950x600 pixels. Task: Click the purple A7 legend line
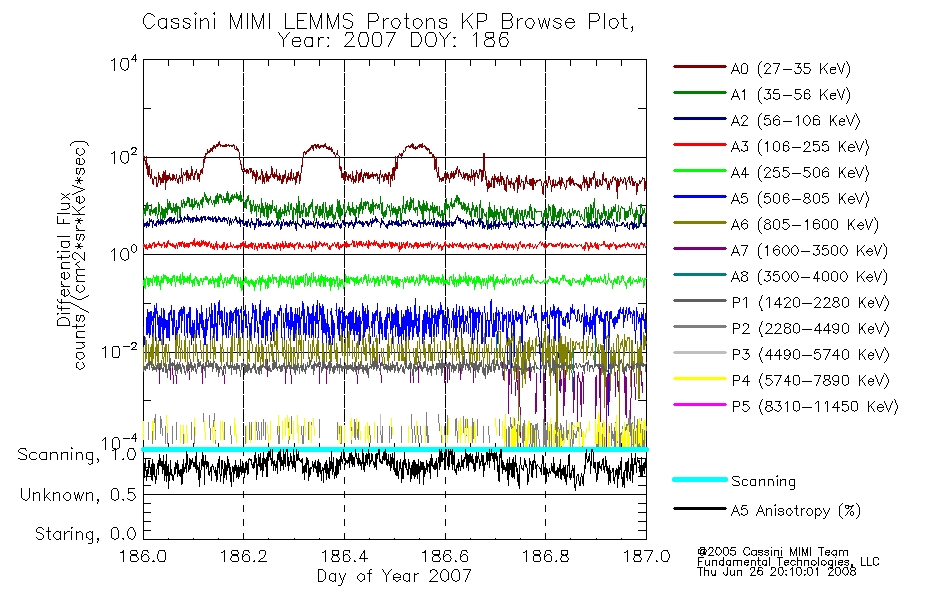point(699,248)
